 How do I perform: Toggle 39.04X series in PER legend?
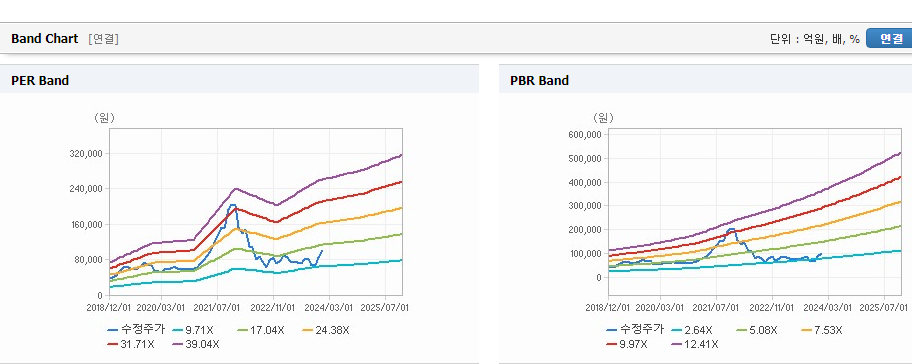pos(196,344)
